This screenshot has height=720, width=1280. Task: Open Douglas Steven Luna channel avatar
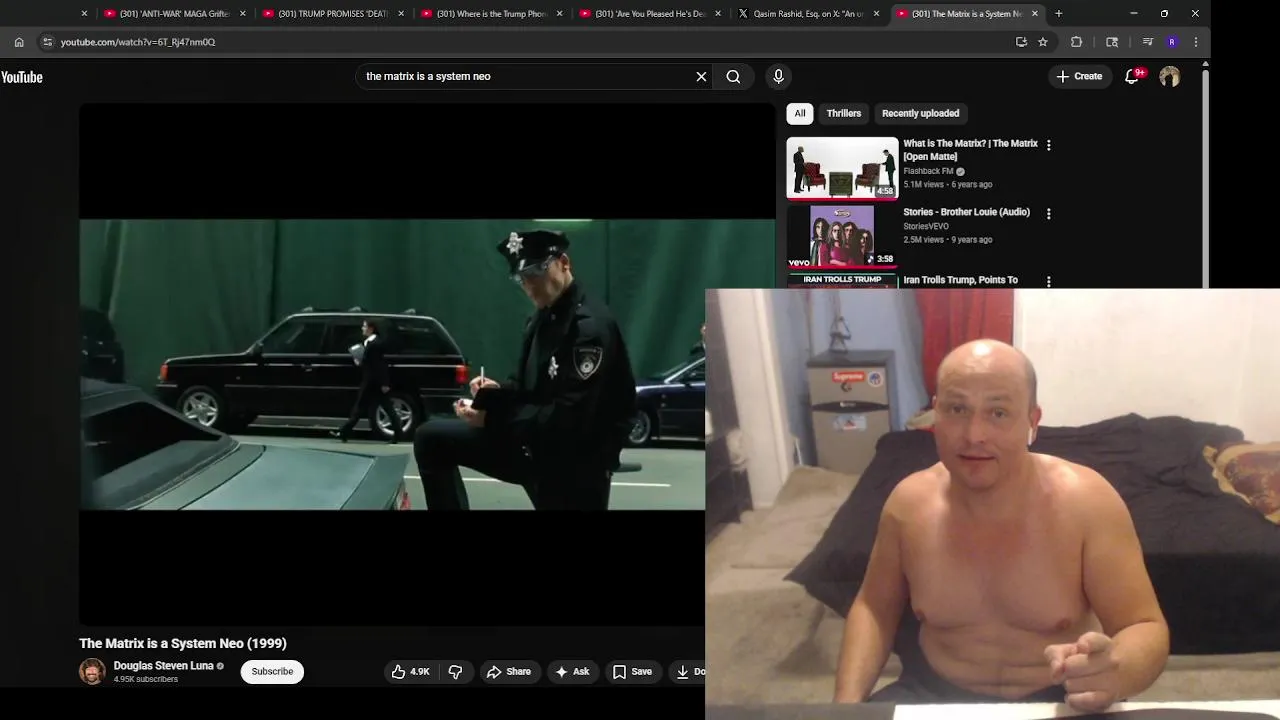92,672
